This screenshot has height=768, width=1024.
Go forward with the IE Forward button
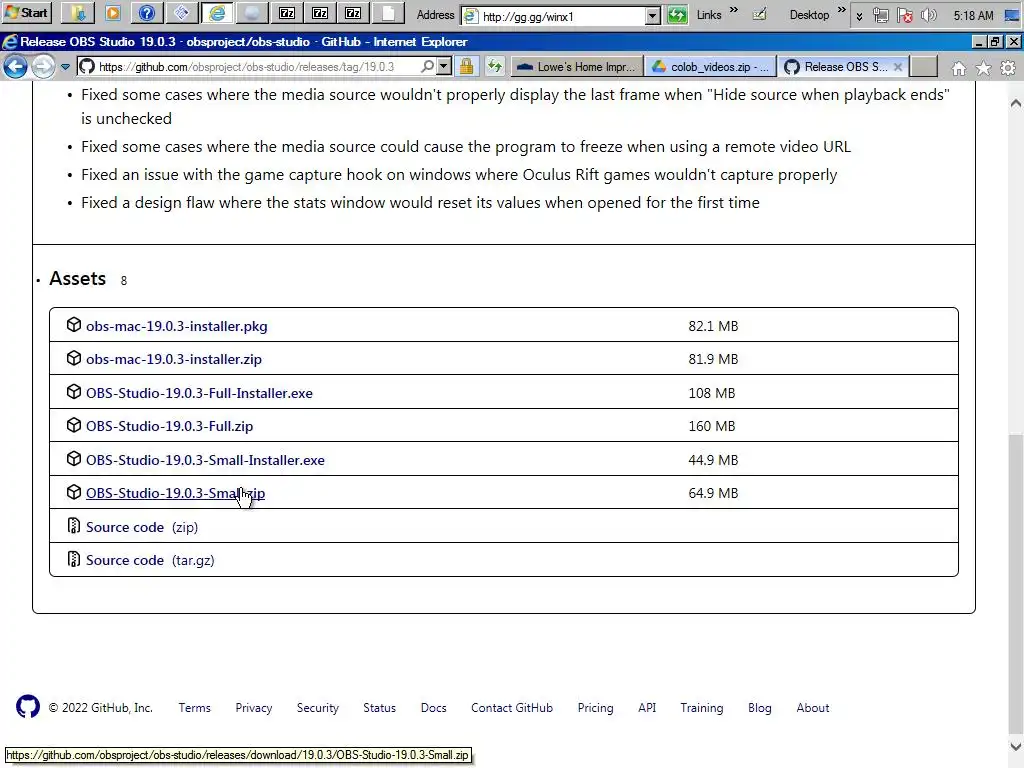click(43, 67)
